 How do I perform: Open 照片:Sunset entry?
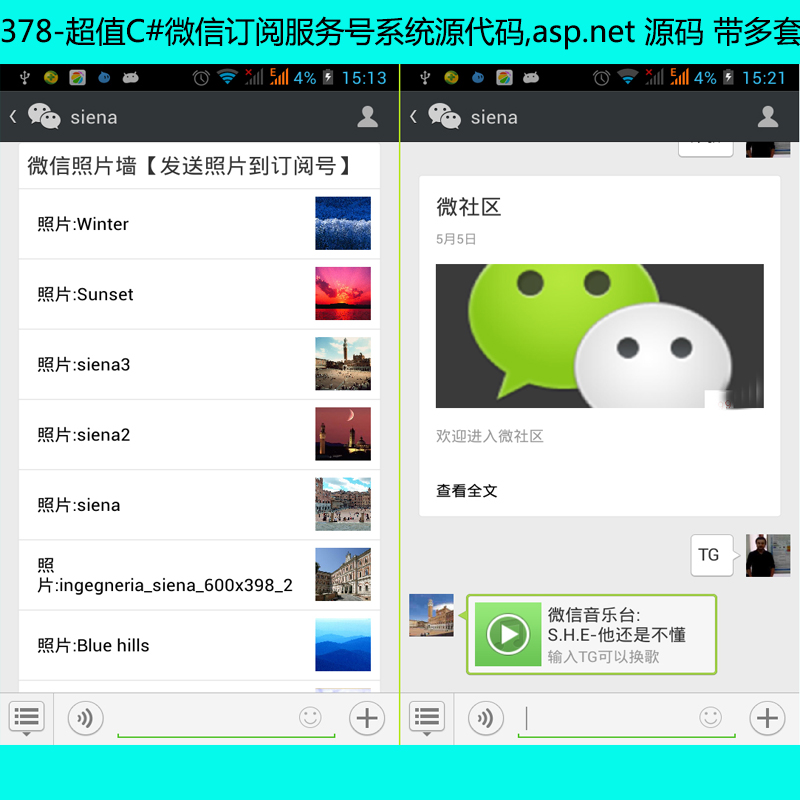pos(199,294)
